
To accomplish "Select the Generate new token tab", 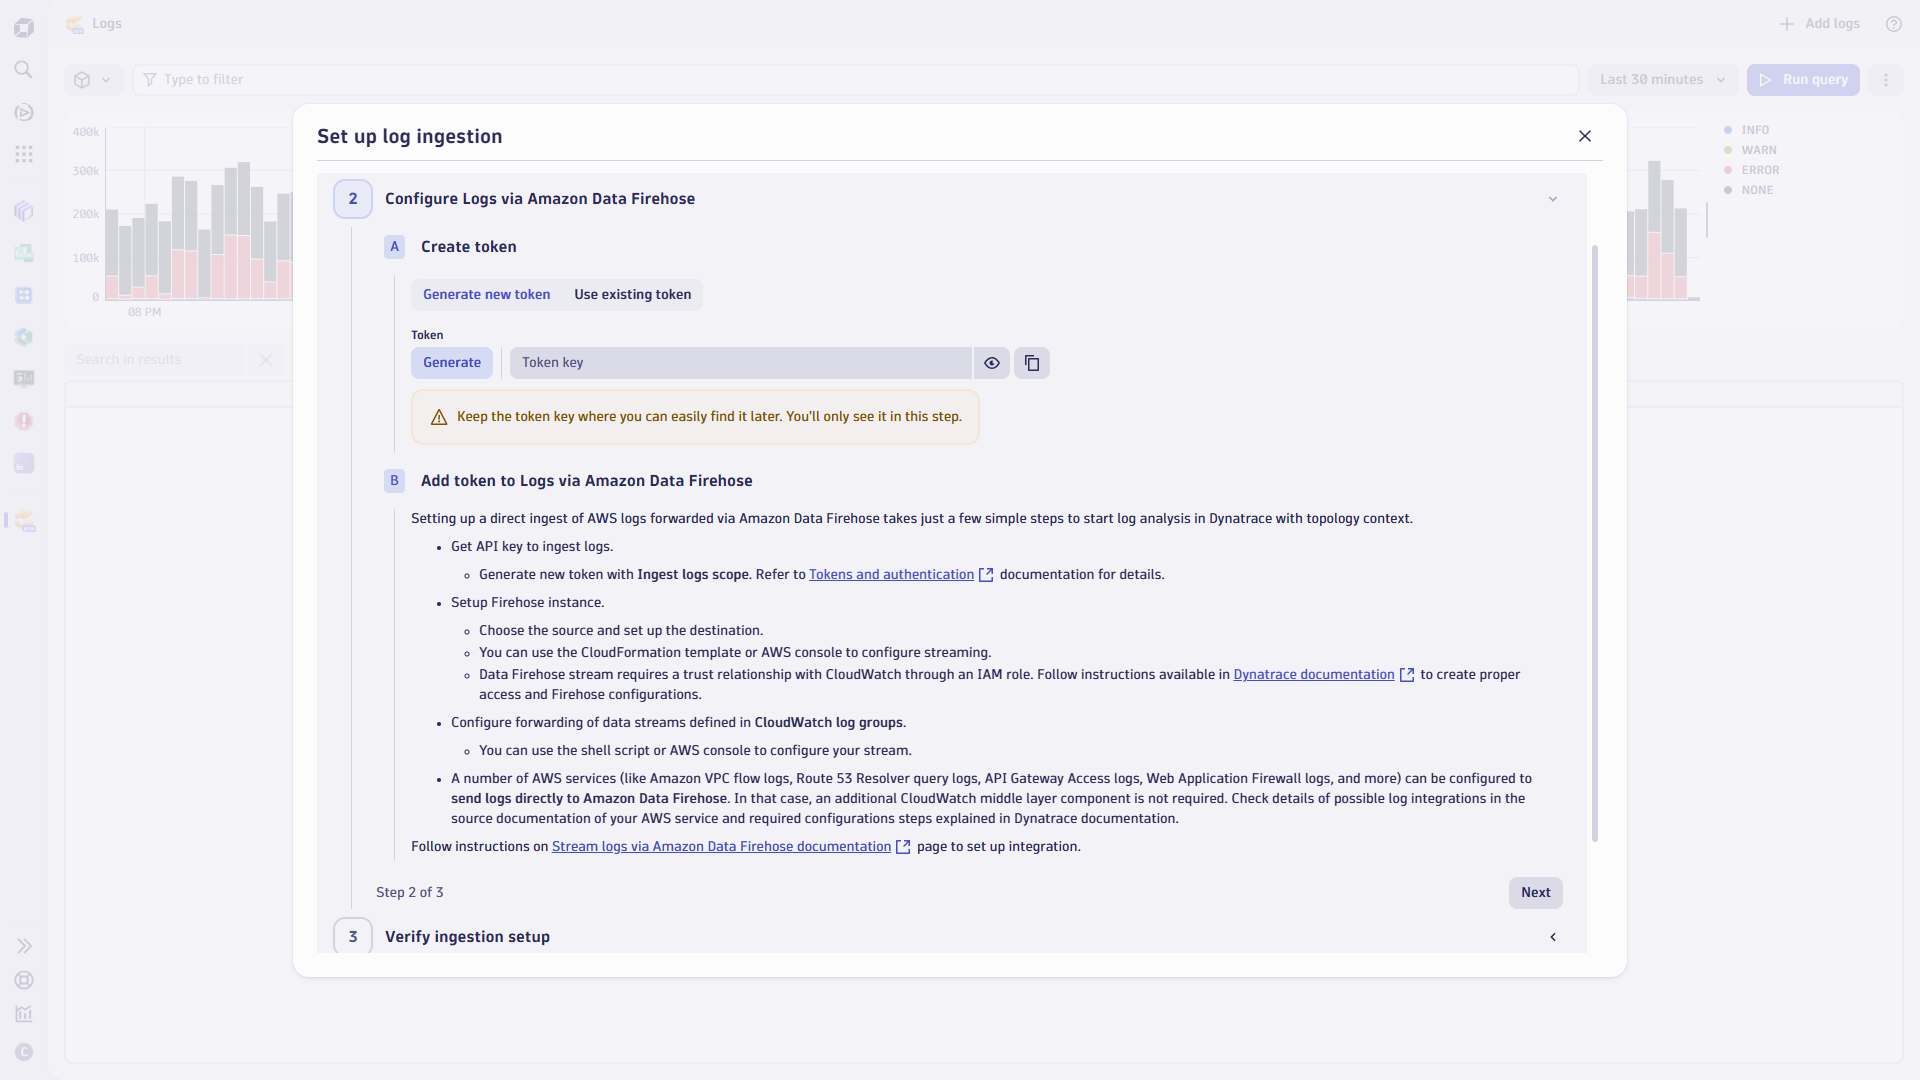I will (486, 294).
